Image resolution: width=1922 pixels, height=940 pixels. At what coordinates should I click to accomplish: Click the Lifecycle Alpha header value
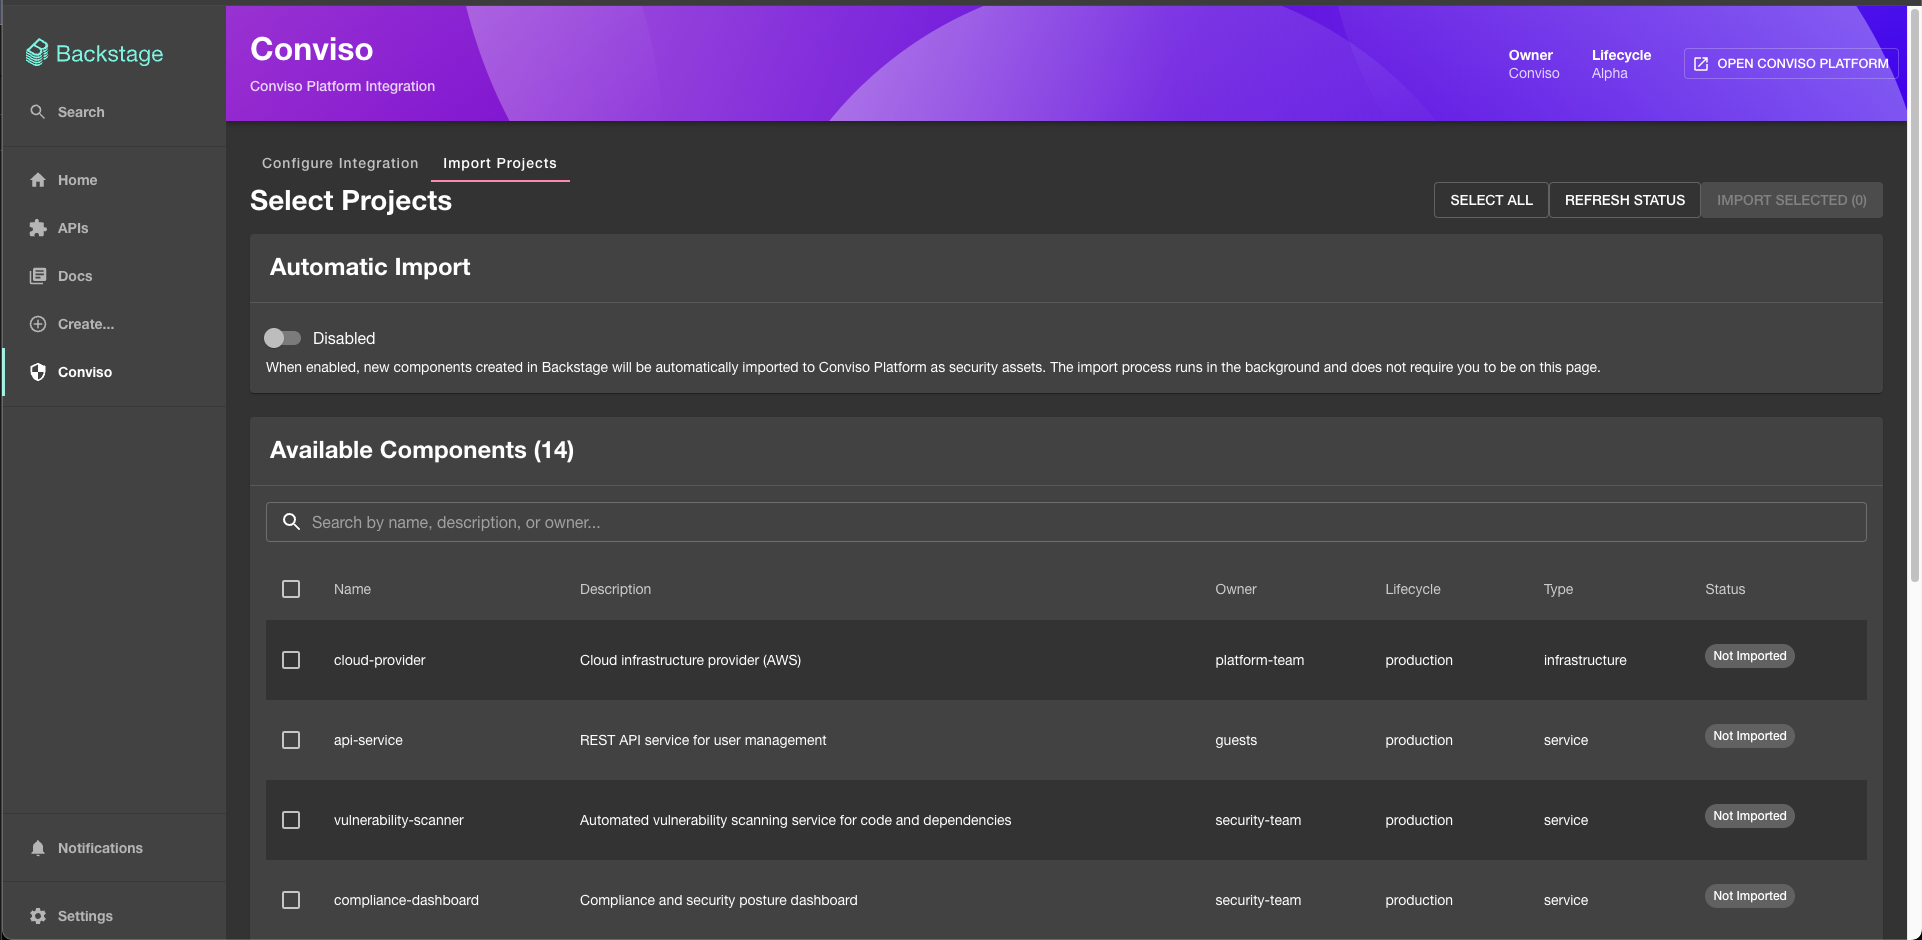coord(1610,73)
